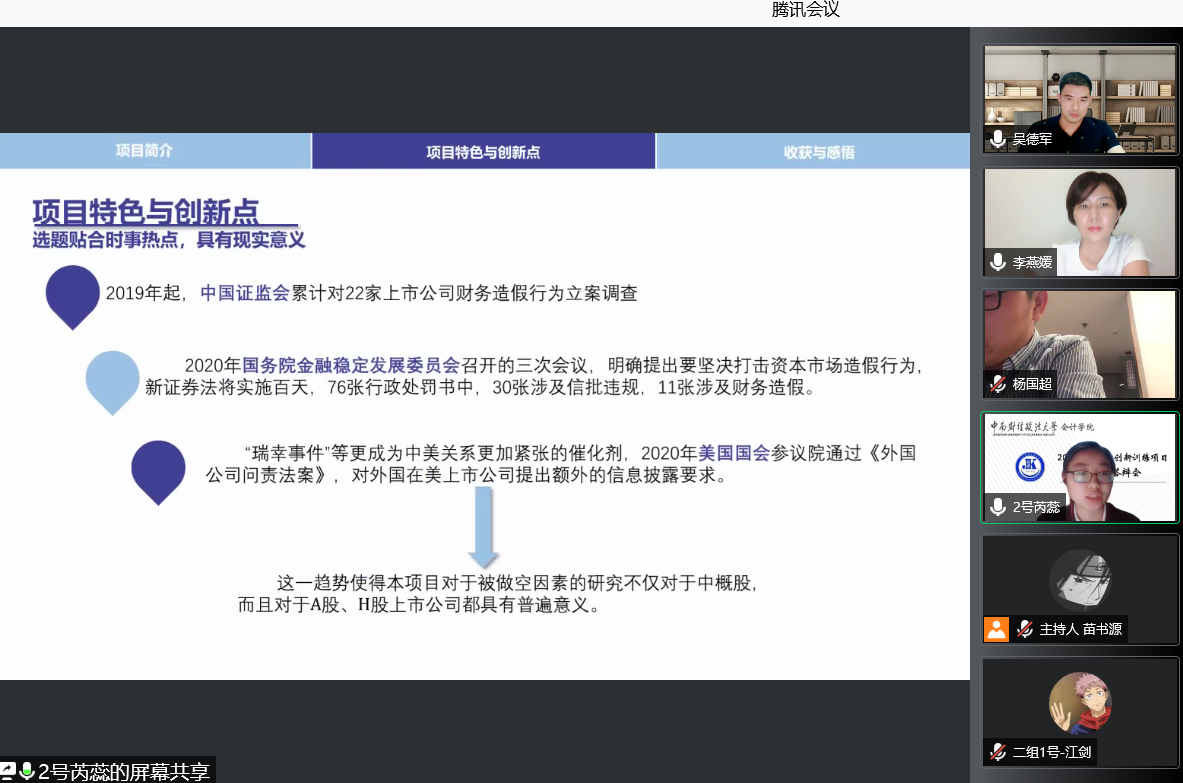Switch to the 收获与感悟 slide tab

[x=818, y=152]
